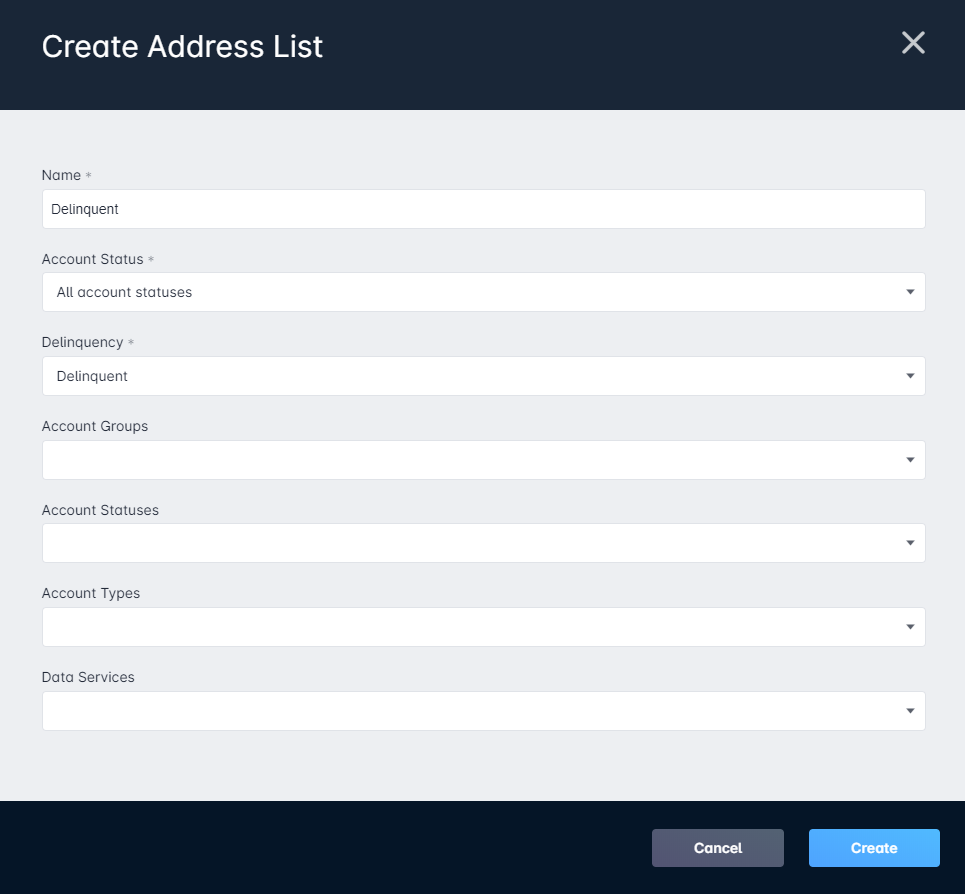Expand the Account Statuses dropdown
This screenshot has height=894, width=965.
tap(484, 543)
